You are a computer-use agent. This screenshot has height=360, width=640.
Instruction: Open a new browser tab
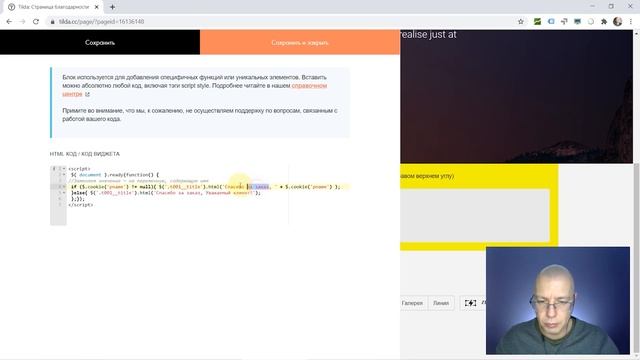112,7
